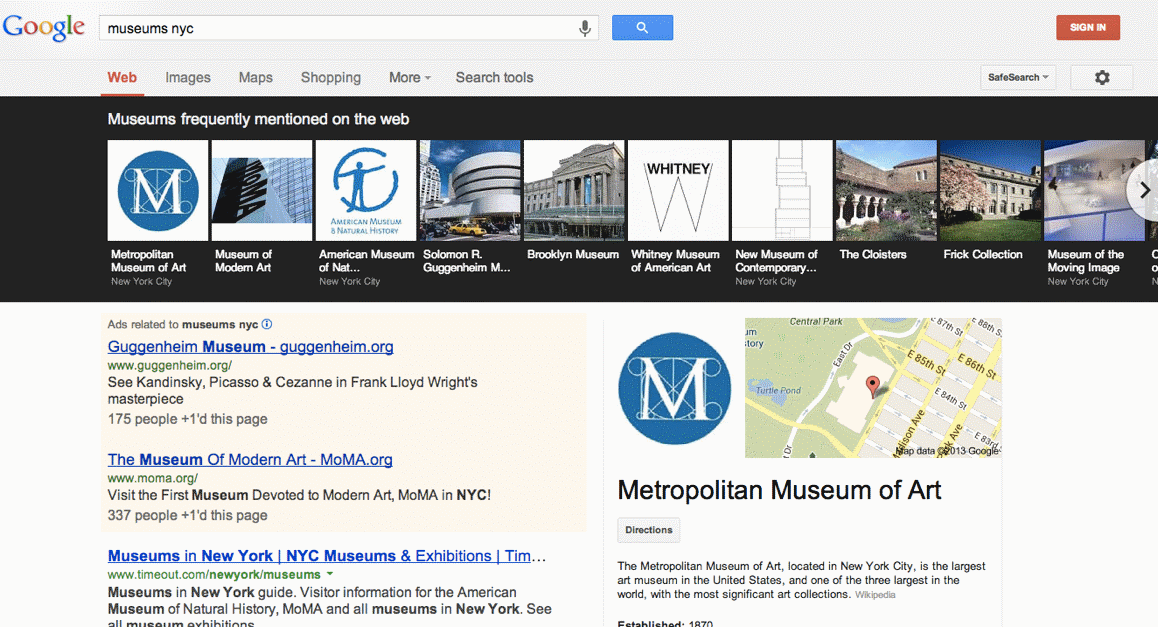Click the microphone voice search icon
1158x627 pixels.
pyautogui.click(x=585, y=28)
